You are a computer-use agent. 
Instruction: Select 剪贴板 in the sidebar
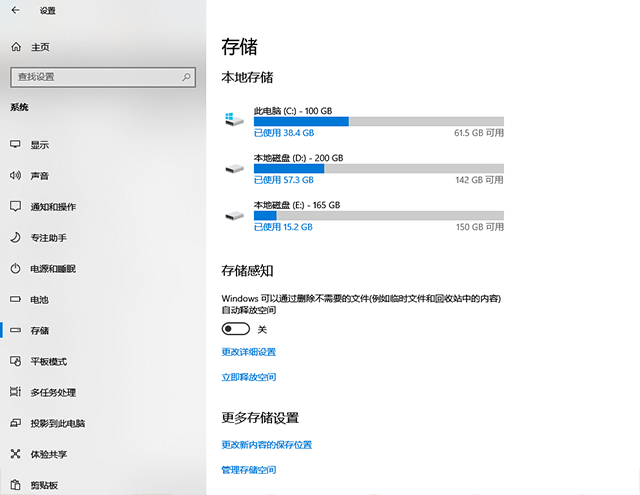coord(44,485)
